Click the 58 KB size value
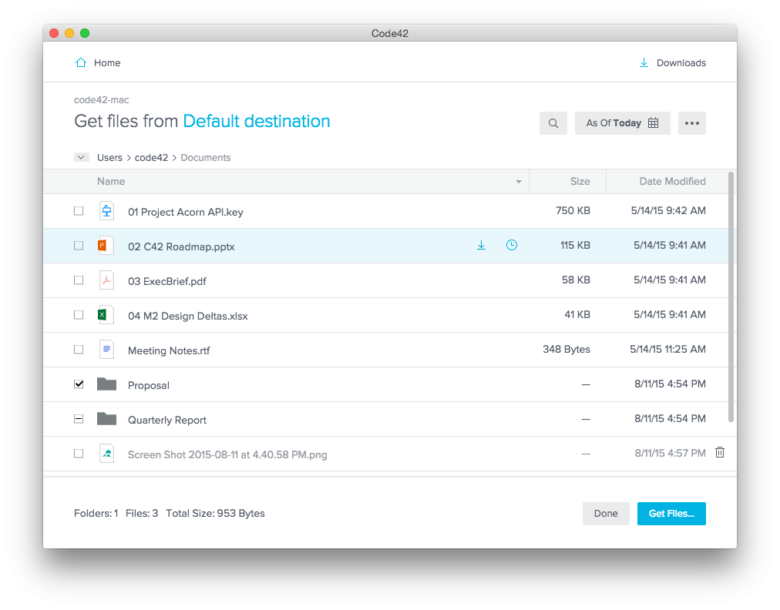780x610 pixels. 576,280
